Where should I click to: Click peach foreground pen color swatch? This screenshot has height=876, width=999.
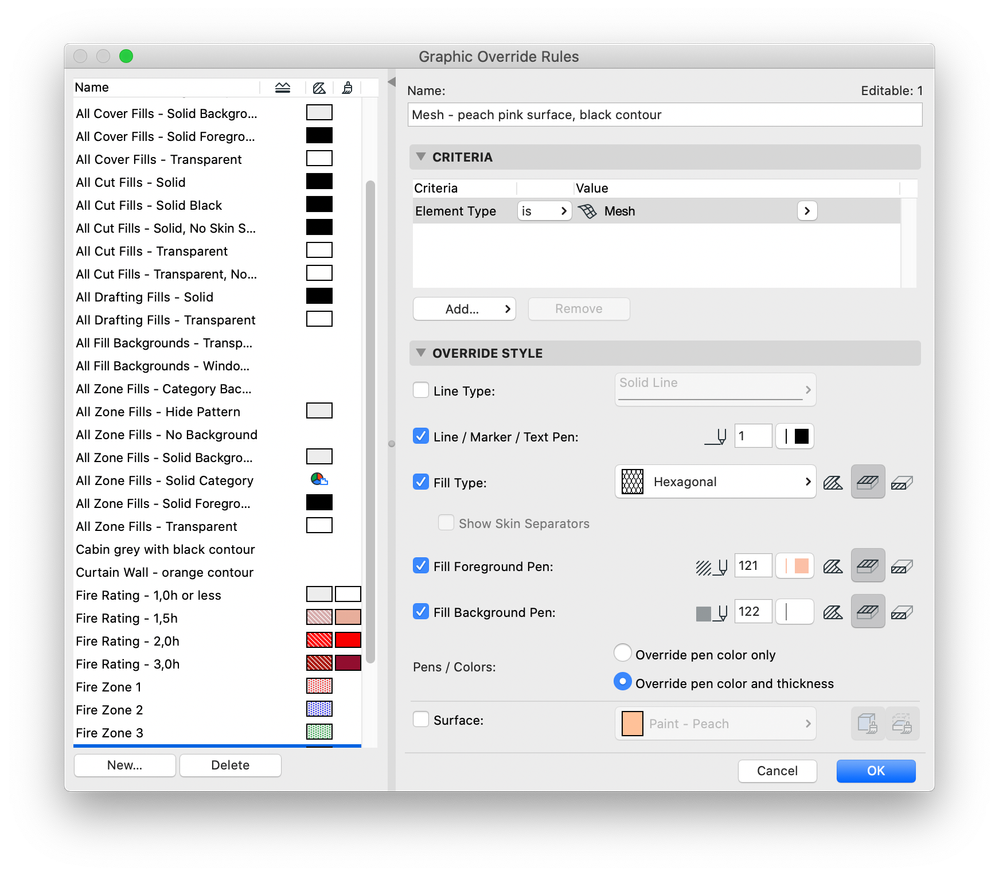point(794,566)
